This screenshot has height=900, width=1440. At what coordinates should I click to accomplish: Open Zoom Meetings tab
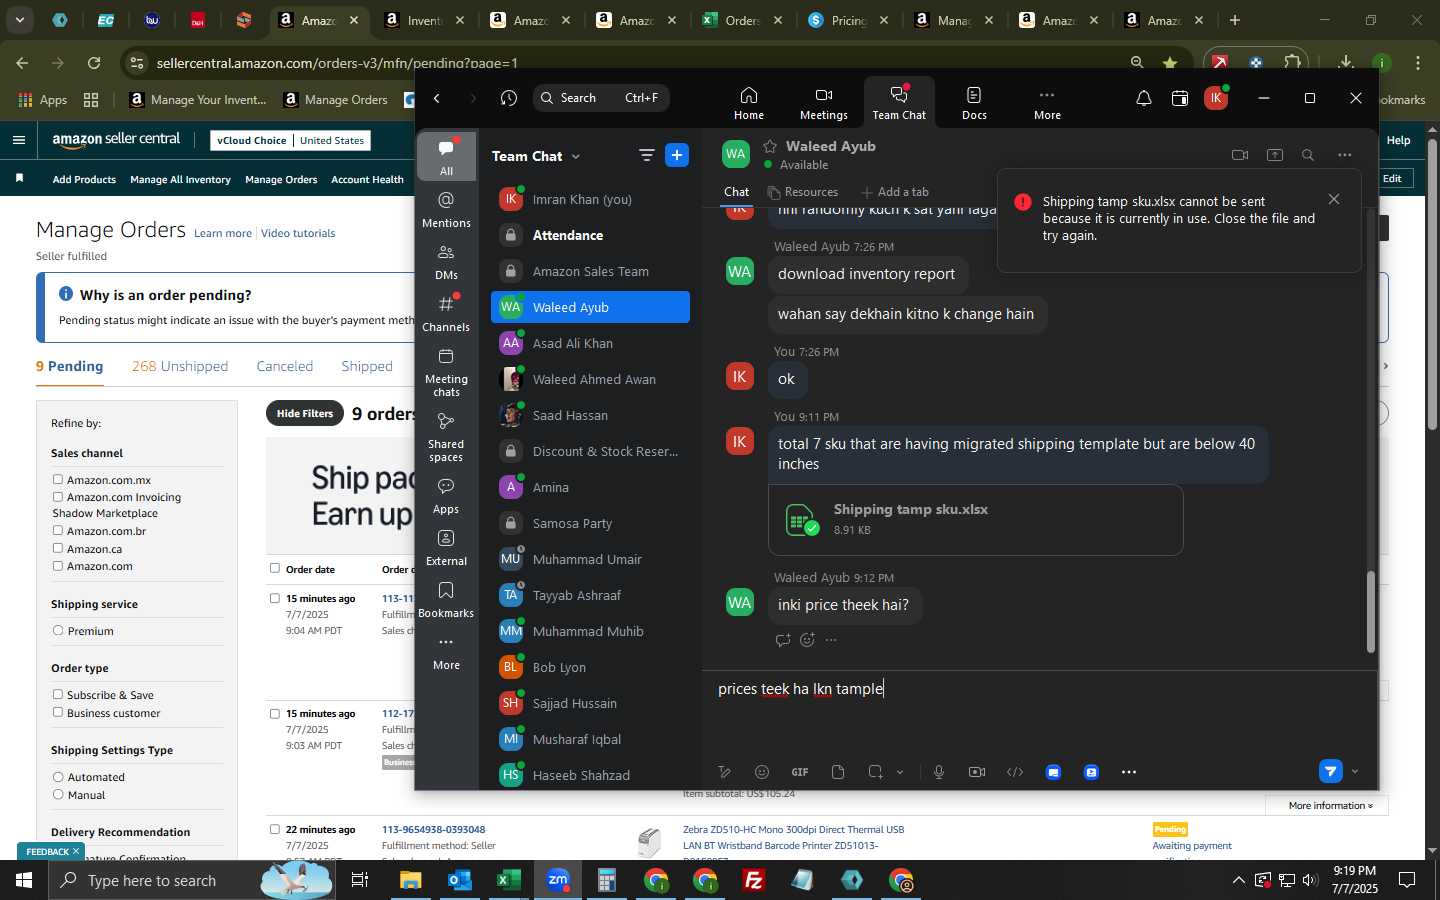823,103
